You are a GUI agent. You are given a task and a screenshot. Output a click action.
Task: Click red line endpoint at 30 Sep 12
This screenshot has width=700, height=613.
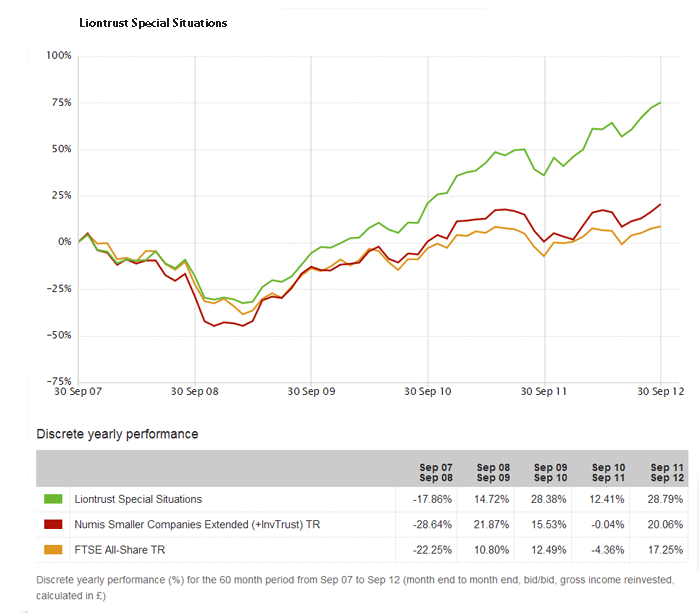point(660,204)
